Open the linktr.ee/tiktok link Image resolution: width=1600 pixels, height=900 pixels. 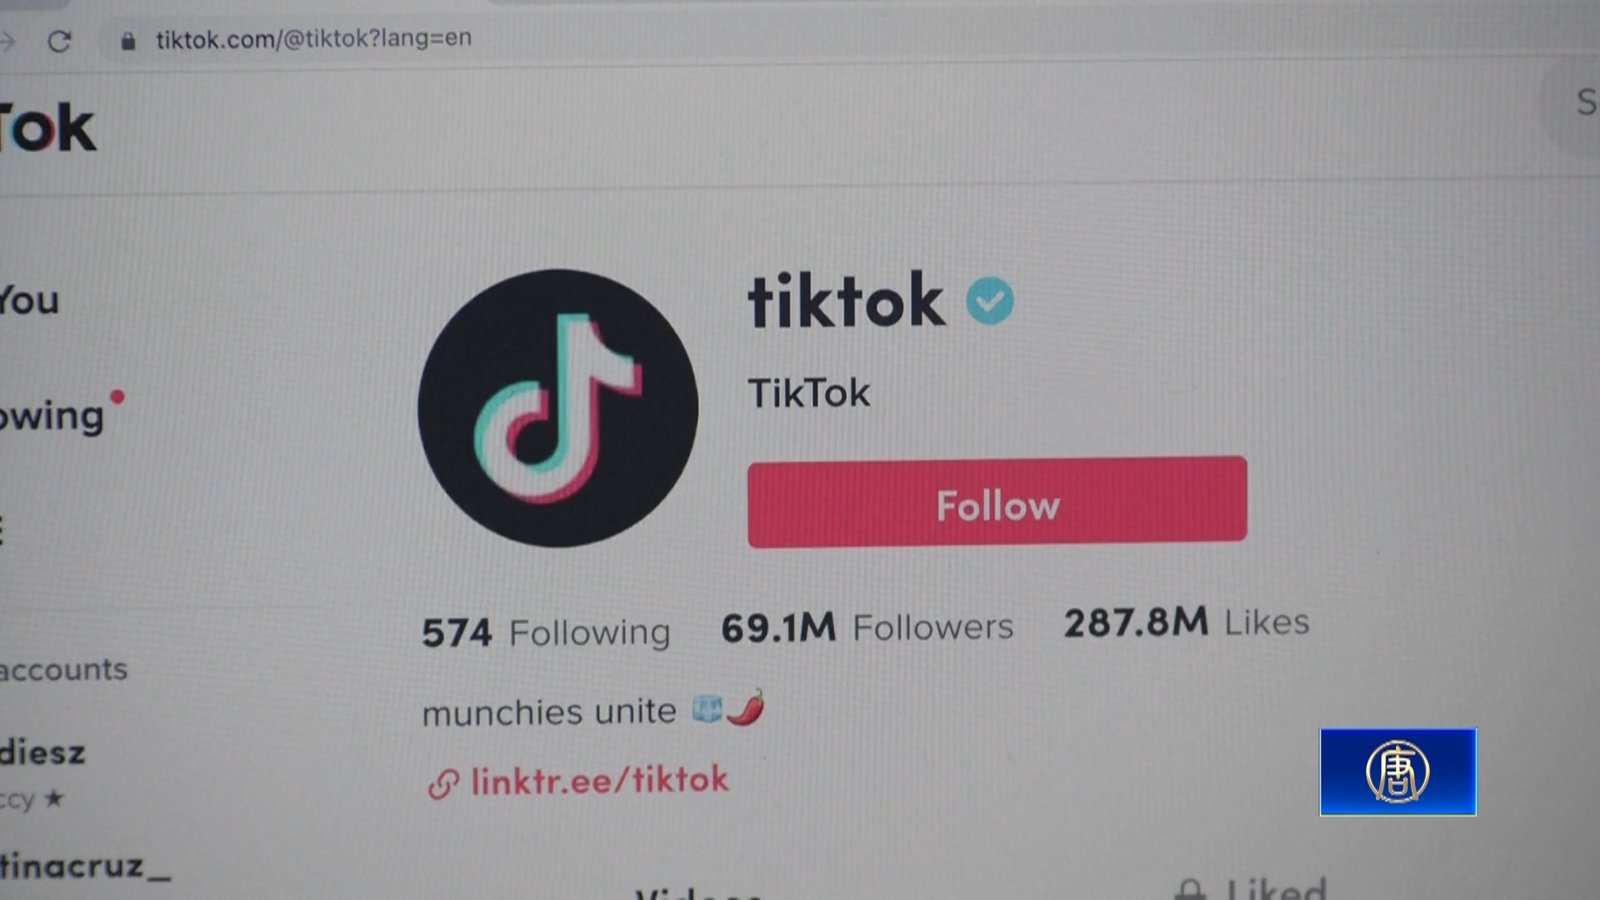[x=600, y=781]
